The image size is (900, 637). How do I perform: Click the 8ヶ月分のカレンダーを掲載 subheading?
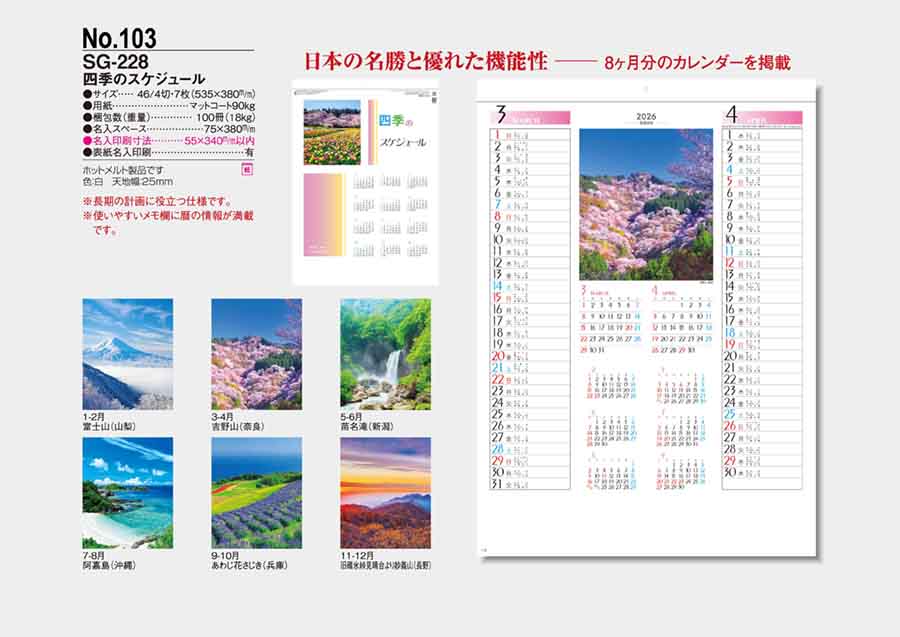pyautogui.click(x=697, y=63)
